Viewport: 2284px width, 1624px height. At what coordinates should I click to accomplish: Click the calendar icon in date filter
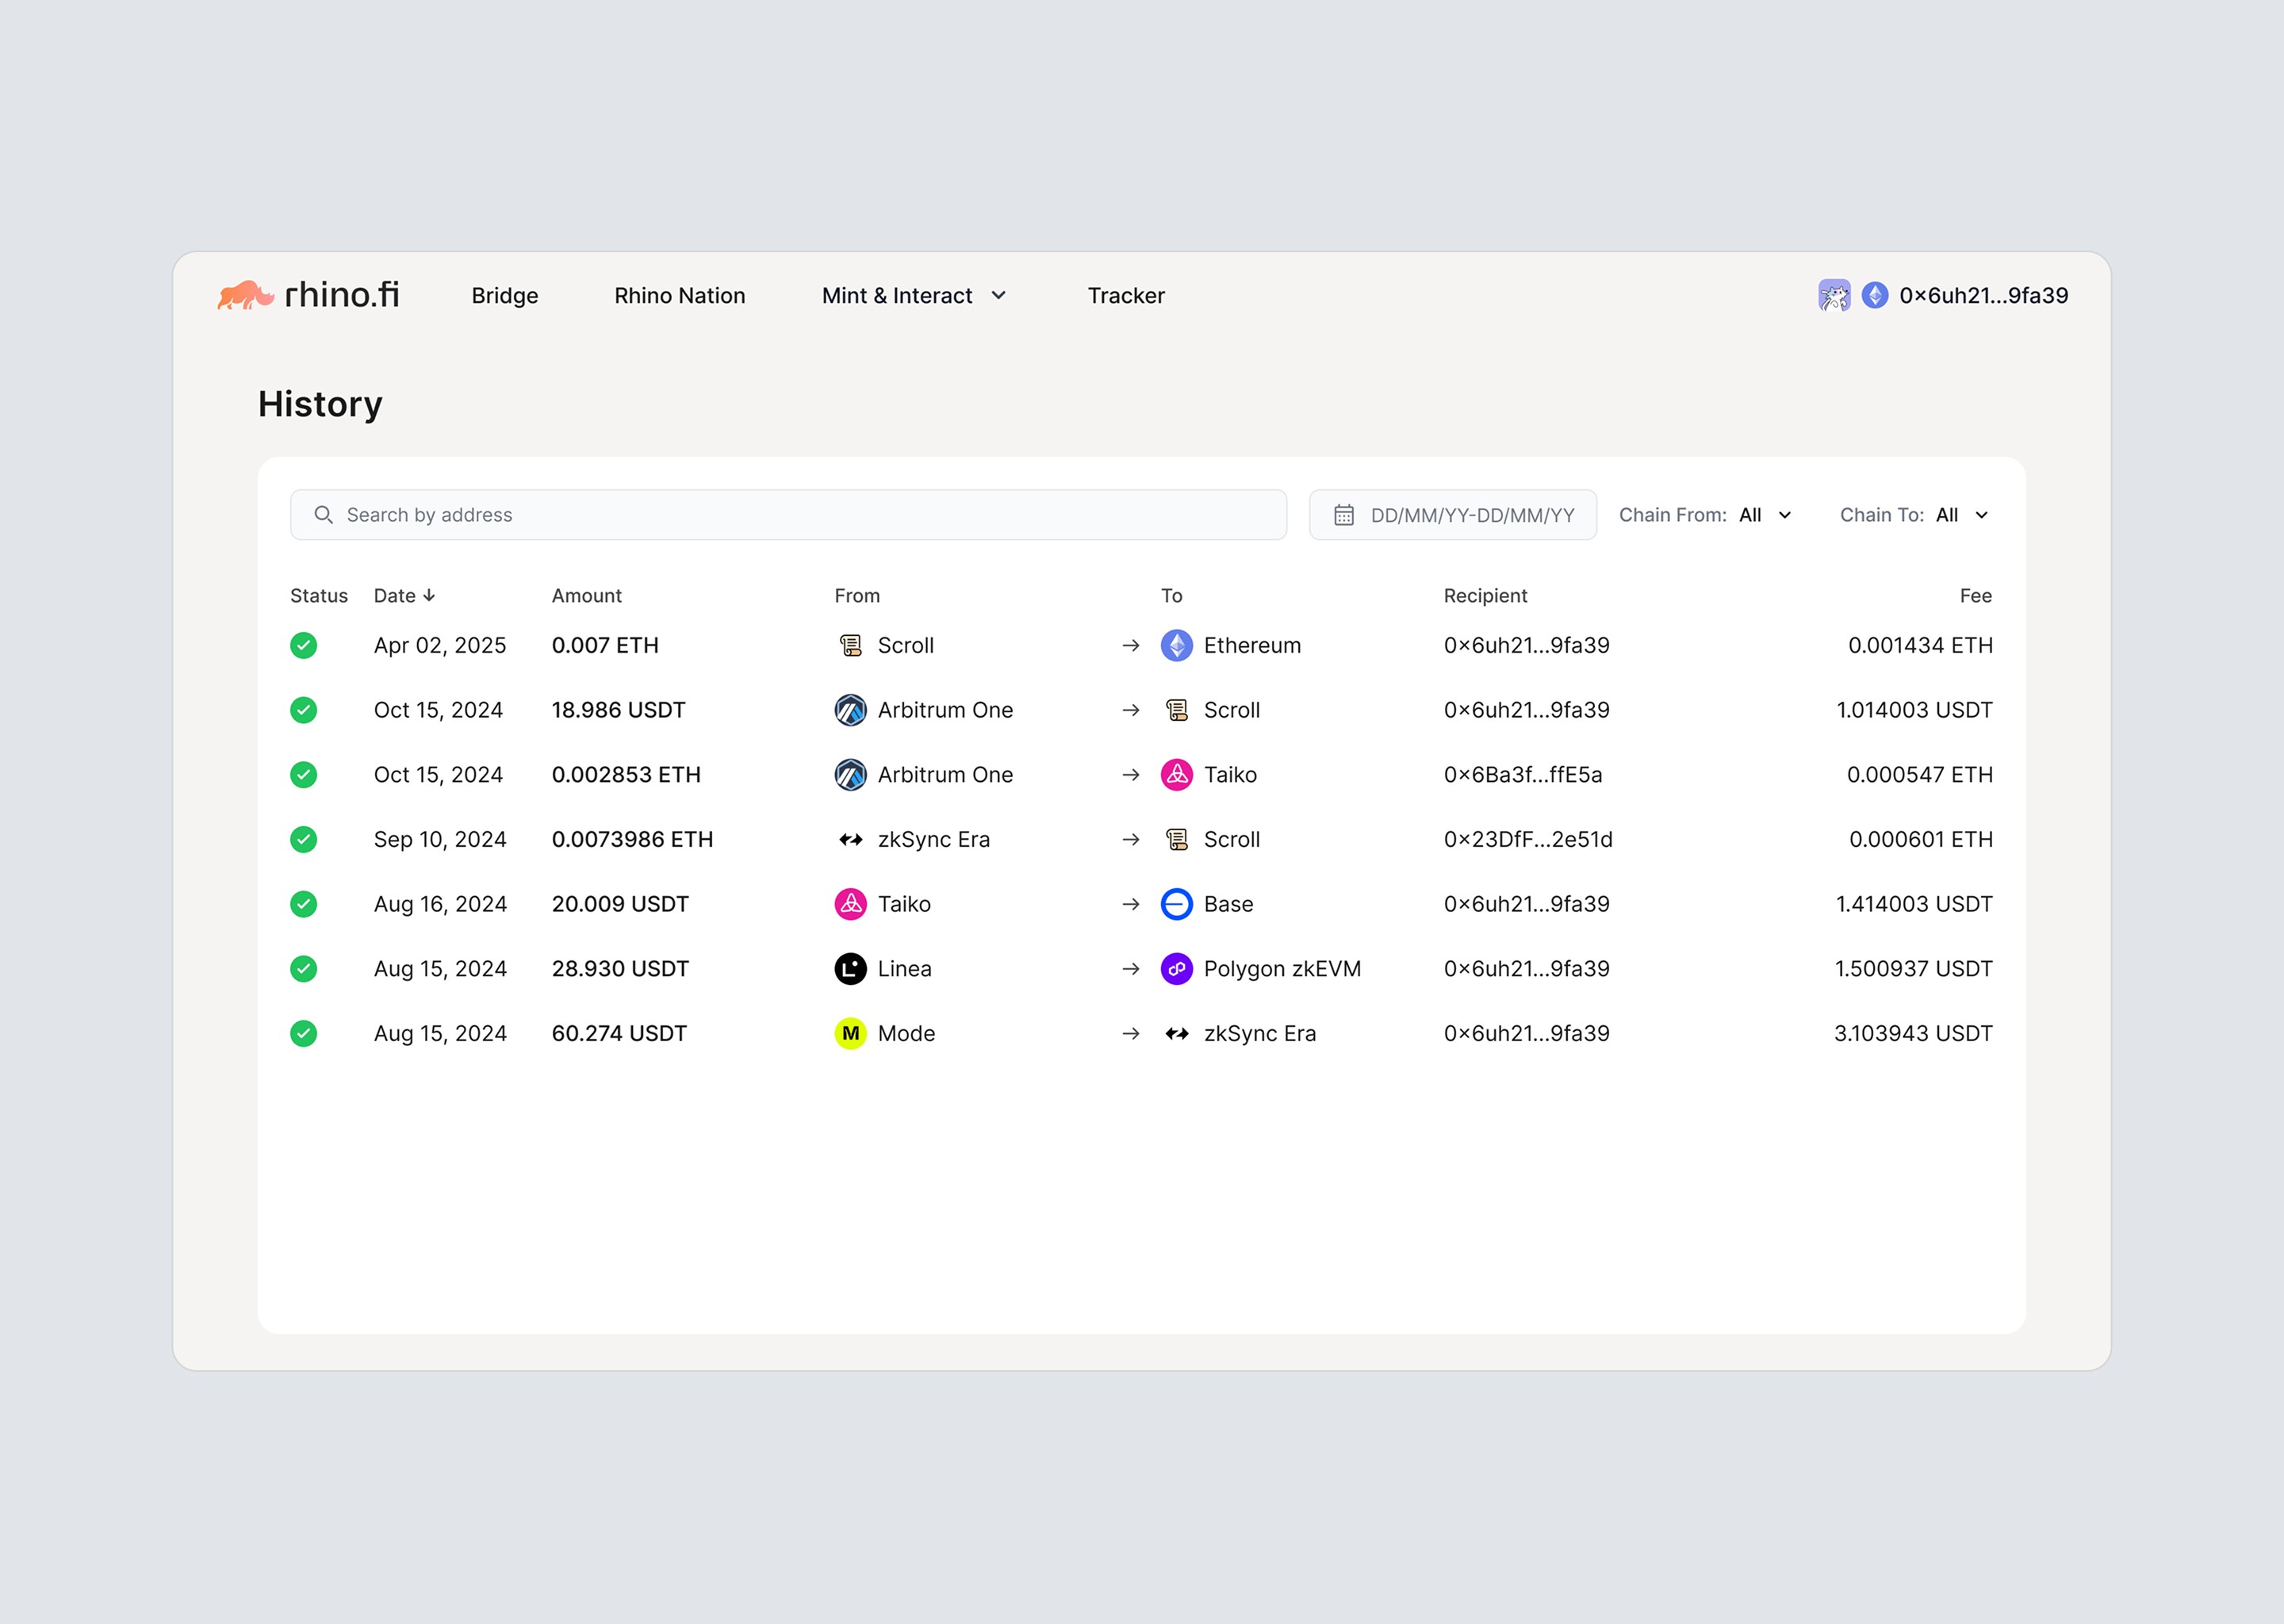click(x=1344, y=515)
